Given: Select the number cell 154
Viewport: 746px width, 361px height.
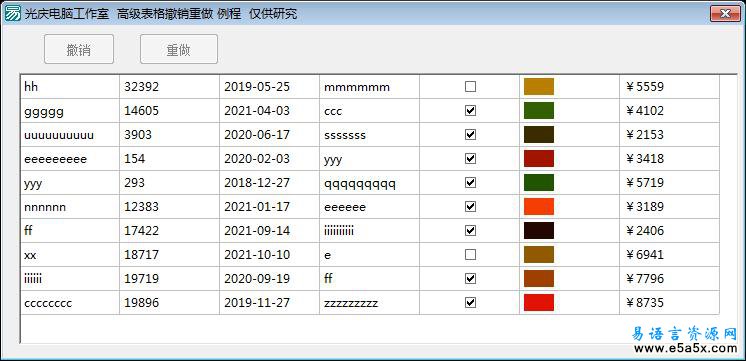Looking at the screenshot, I should 169,158.
